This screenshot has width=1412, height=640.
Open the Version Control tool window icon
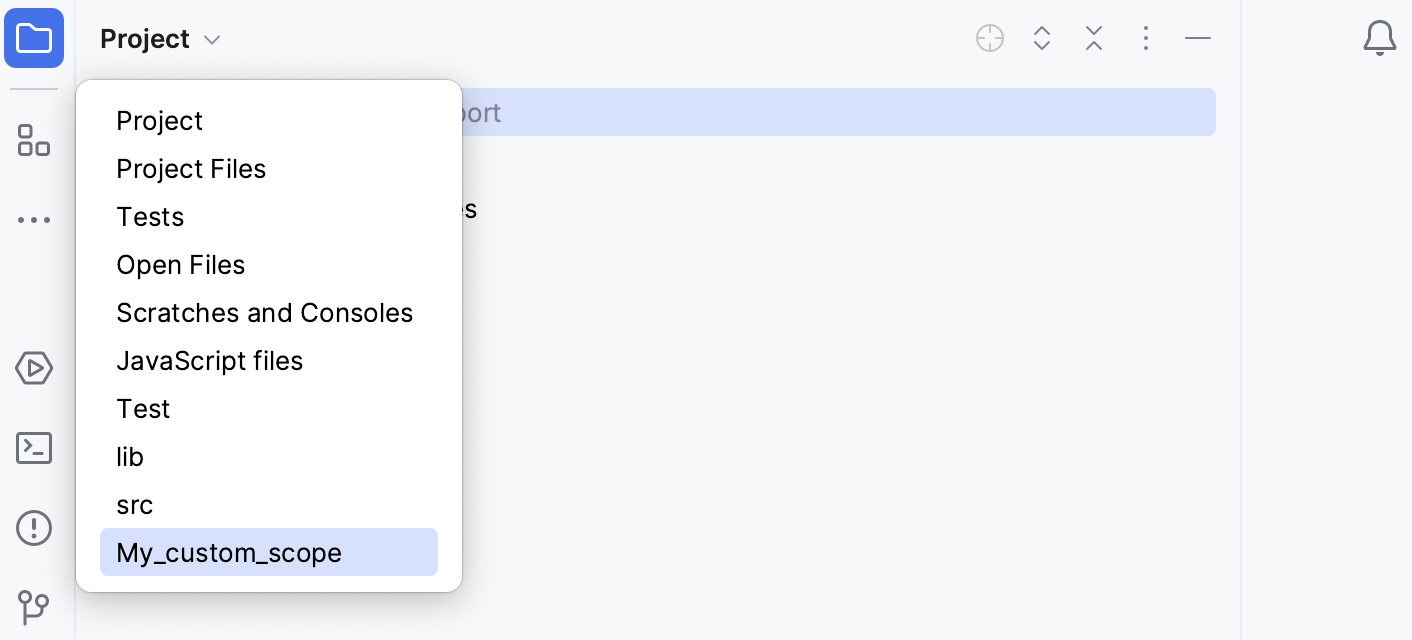[34, 608]
